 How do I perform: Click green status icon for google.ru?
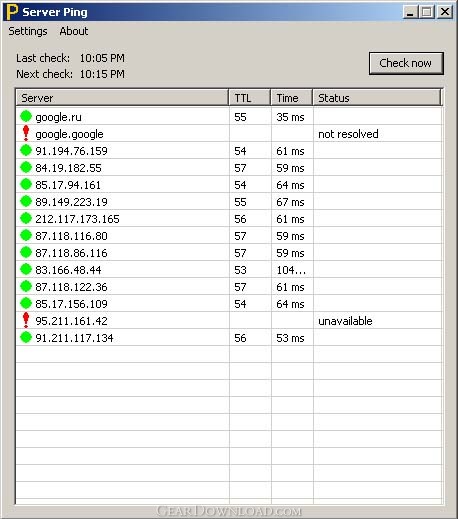point(26,116)
